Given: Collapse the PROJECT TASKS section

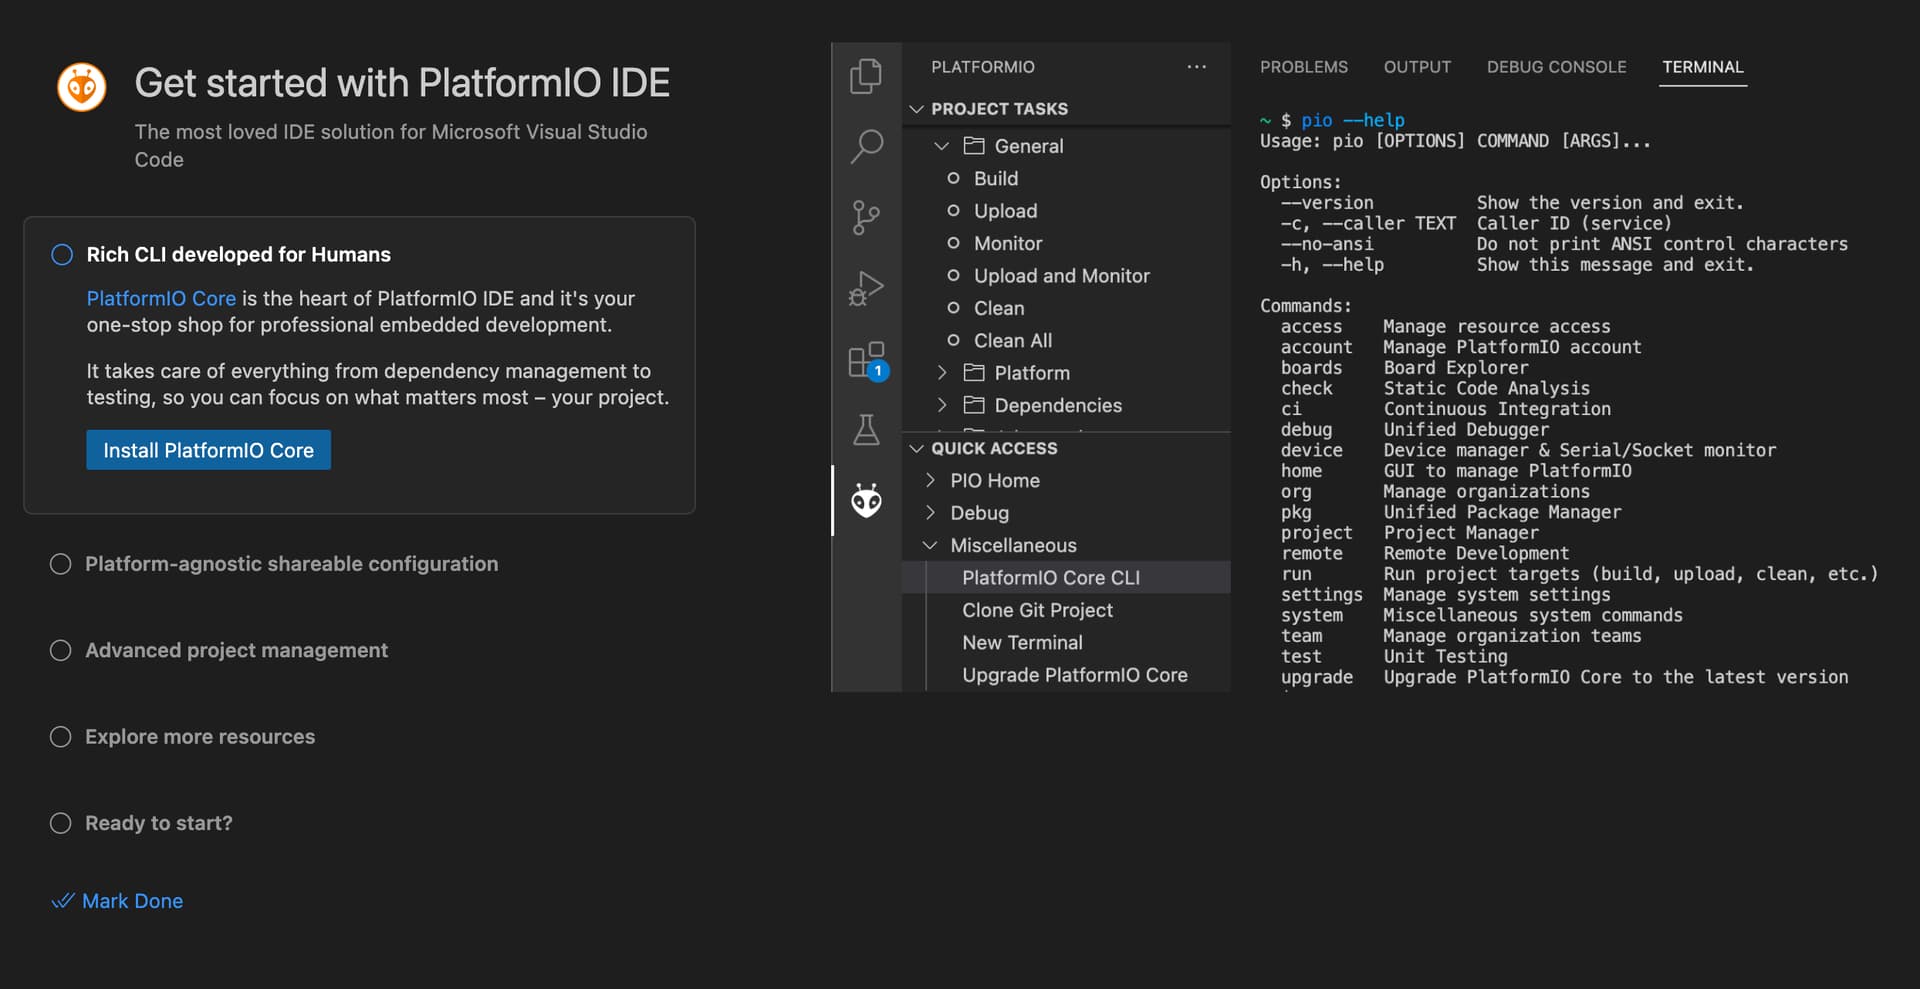Looking at the screenshot, I should (x=916, y=109).
